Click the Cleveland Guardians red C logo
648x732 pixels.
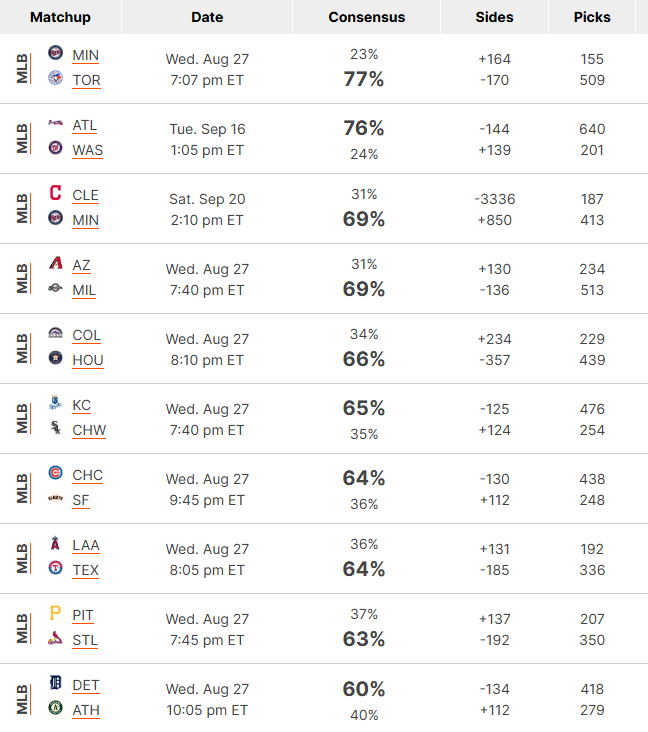tap(56, 192)
